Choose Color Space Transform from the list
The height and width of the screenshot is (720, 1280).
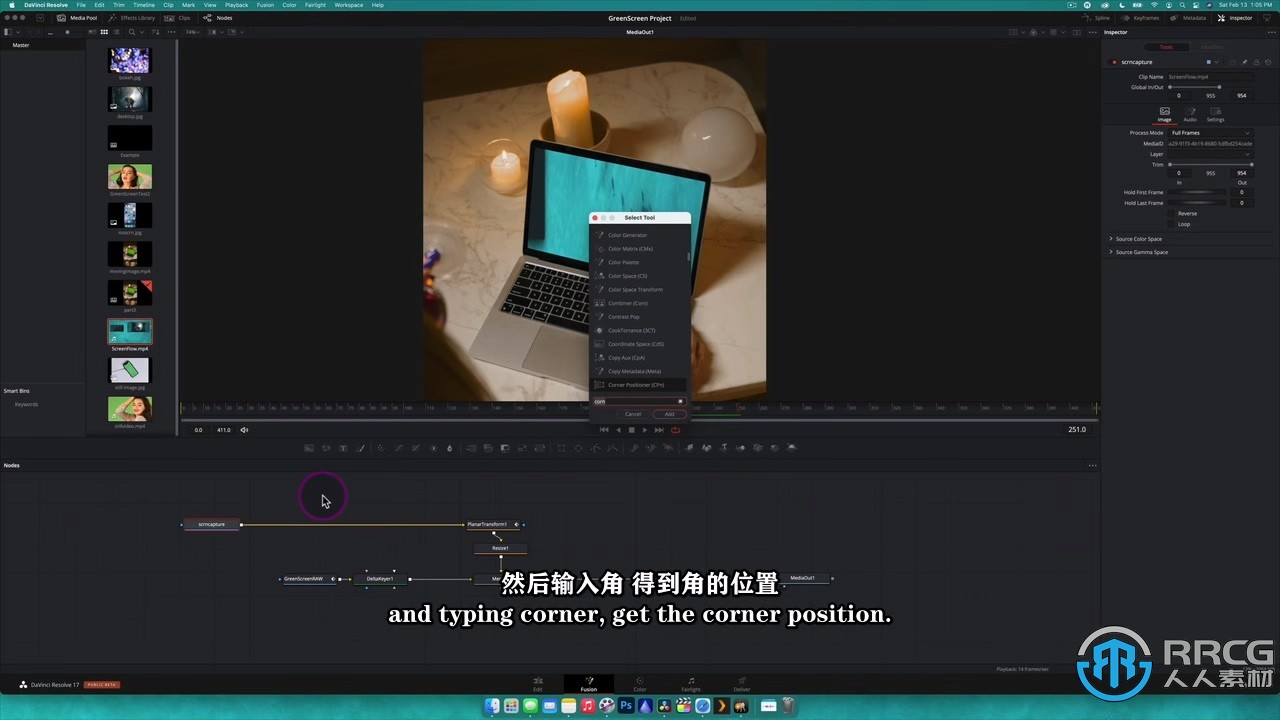pyautogui.click(x=638, y=290)
